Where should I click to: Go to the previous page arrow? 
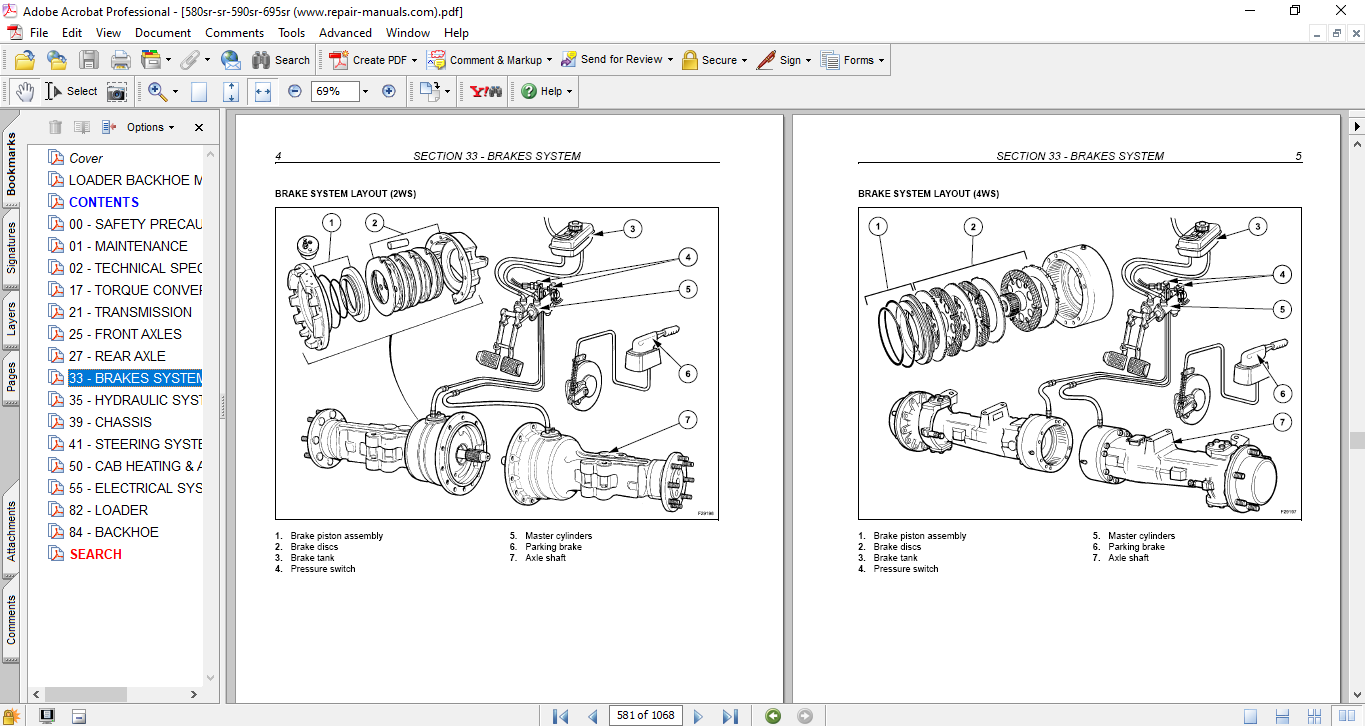[x=592, y=716]
